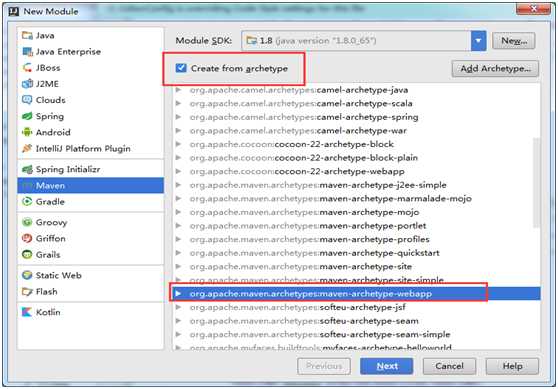The image size is (558, 389).
Task: Choose Kotlin module type
Action: [90, 312]
